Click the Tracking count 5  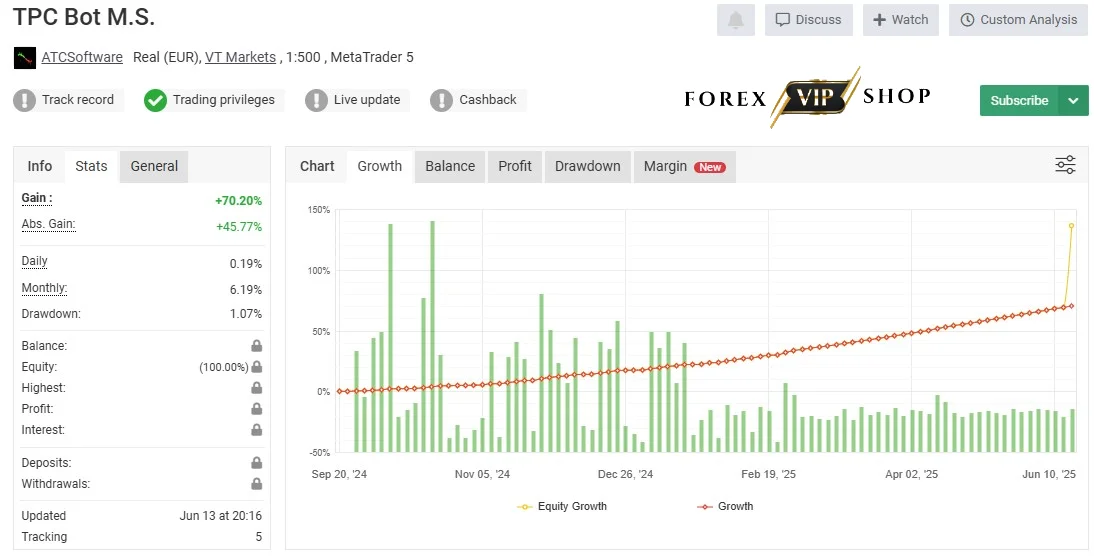coord(259,537)
